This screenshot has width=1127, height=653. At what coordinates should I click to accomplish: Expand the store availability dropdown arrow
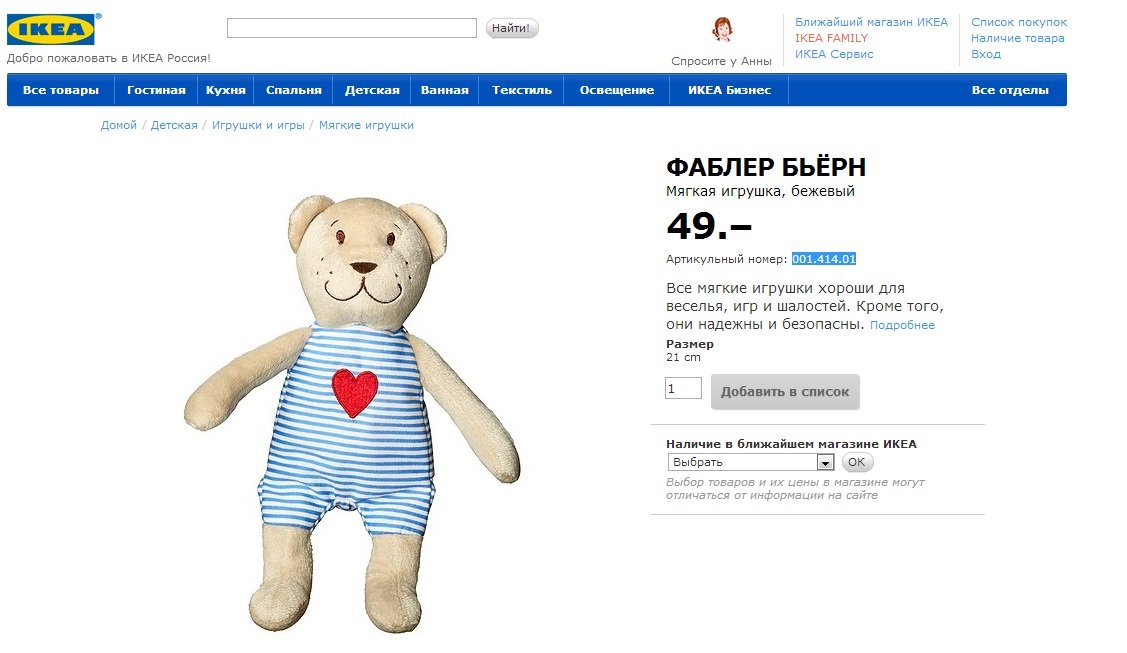(825, 463)
